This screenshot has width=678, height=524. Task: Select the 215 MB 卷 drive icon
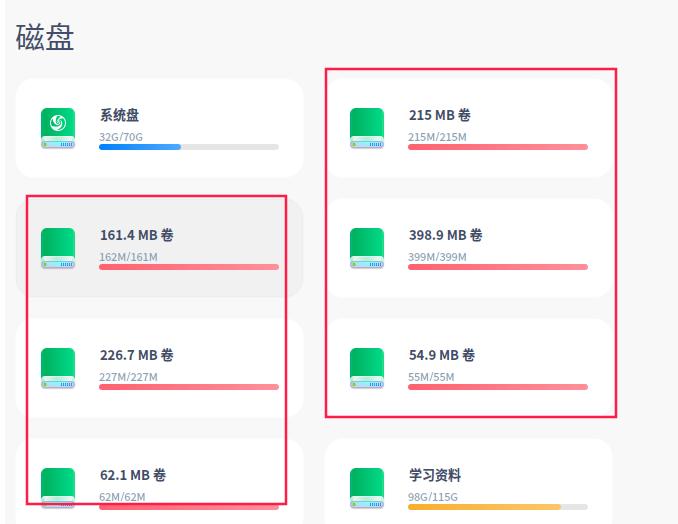(367, 128)
